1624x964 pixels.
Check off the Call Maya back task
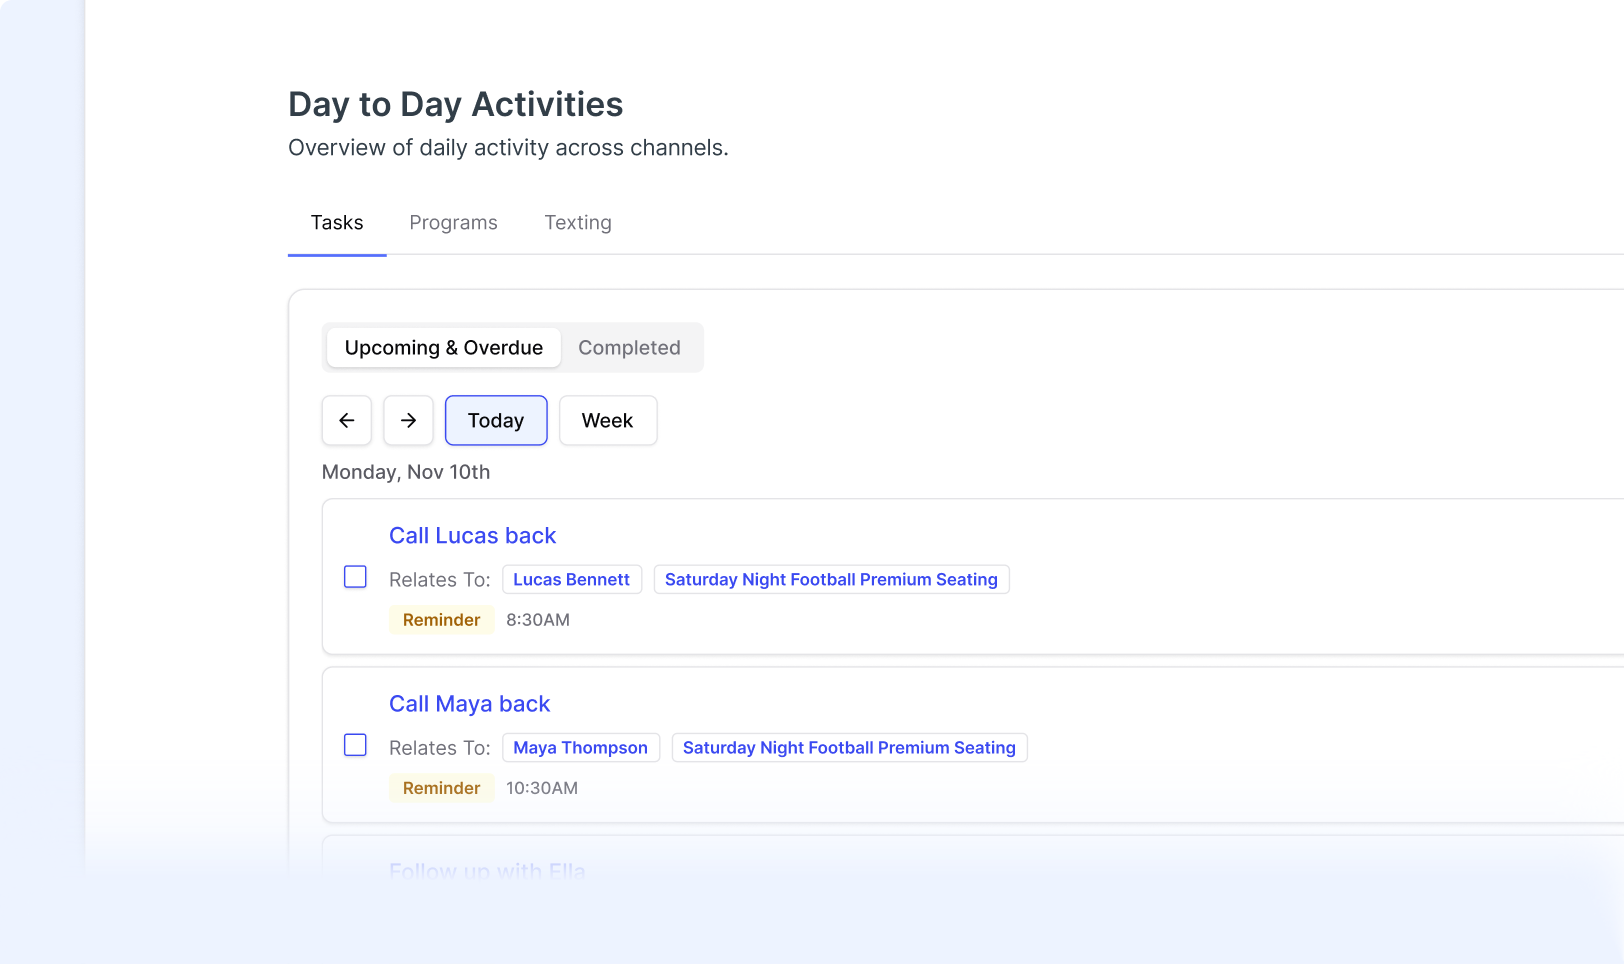355,745
